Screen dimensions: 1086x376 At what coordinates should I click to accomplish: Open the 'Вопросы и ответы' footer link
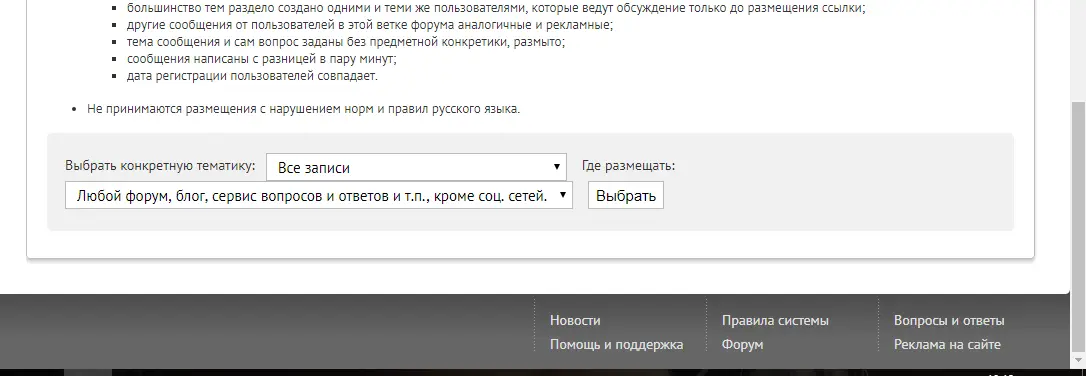click(949, 321)
